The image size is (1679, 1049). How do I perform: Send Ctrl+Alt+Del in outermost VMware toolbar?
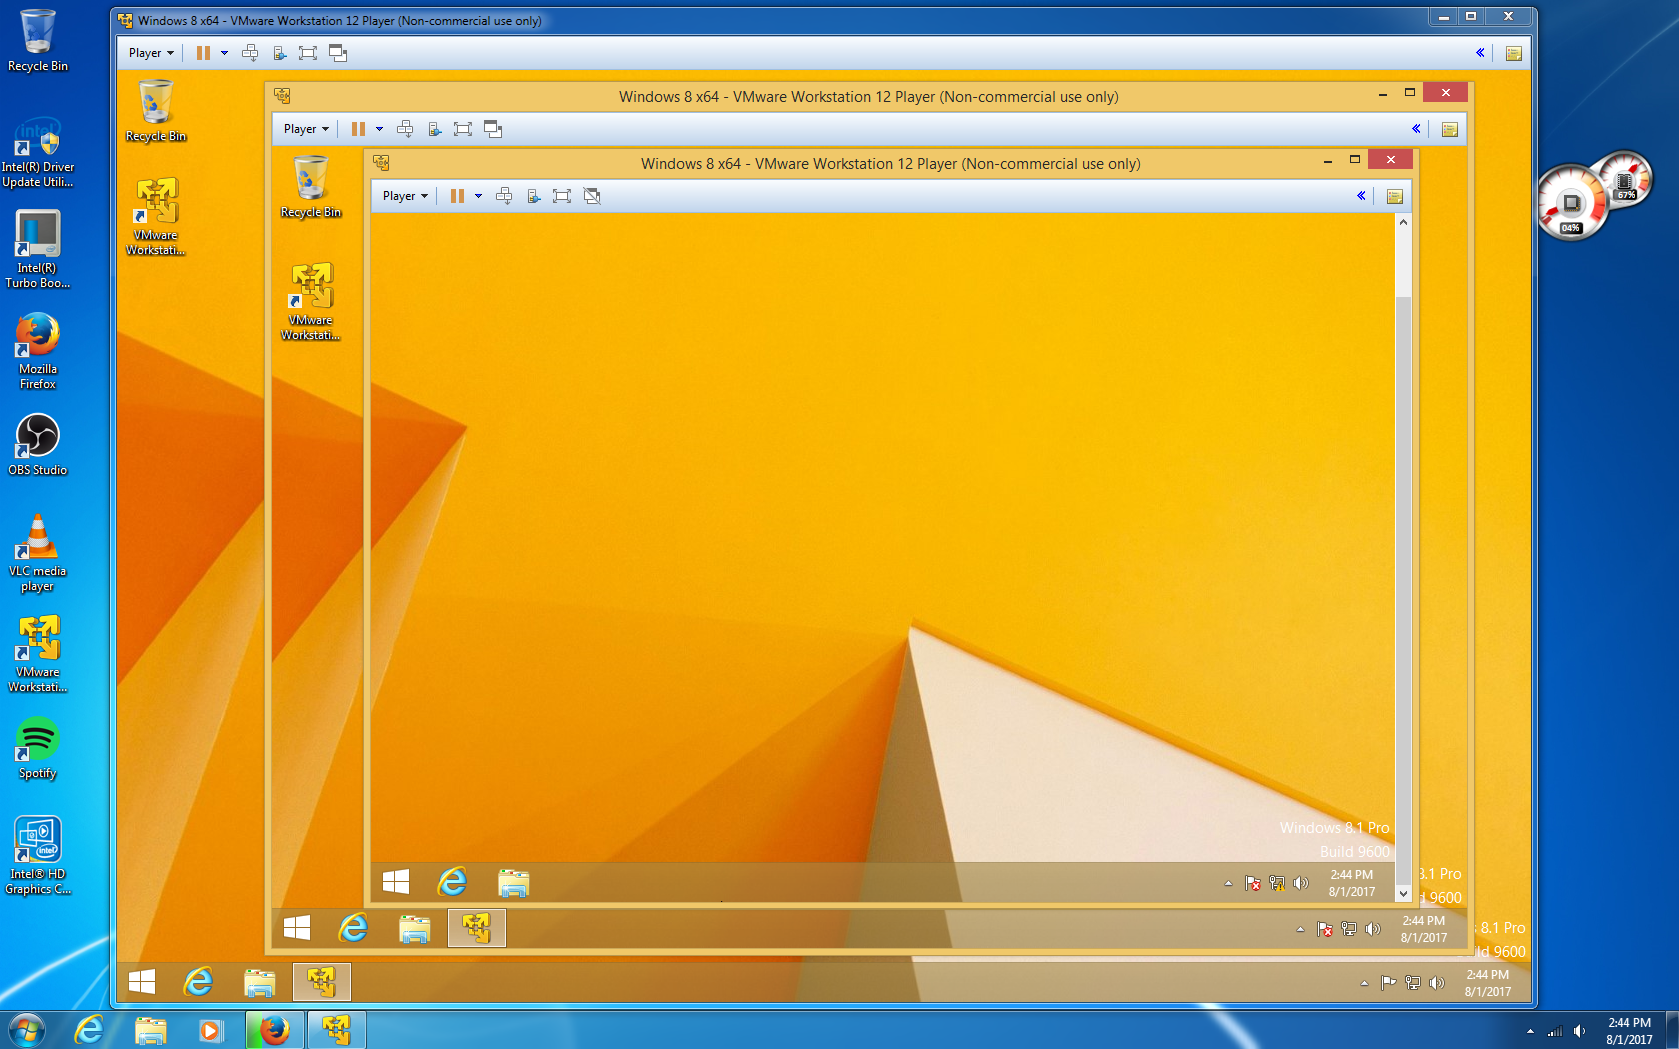250,53
